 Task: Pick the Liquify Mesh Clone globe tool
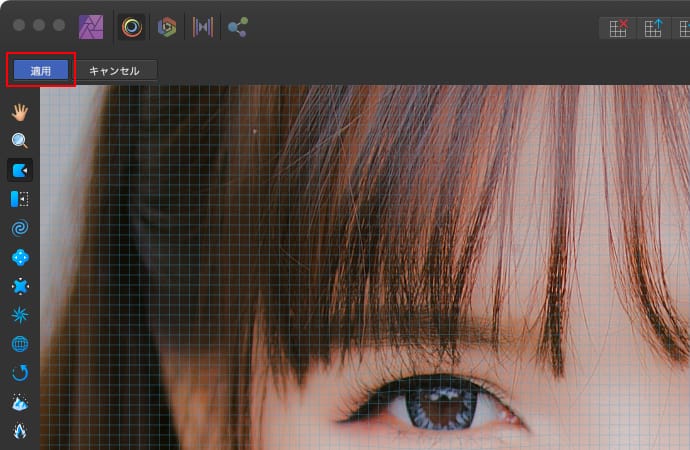[x=20, y=344]
